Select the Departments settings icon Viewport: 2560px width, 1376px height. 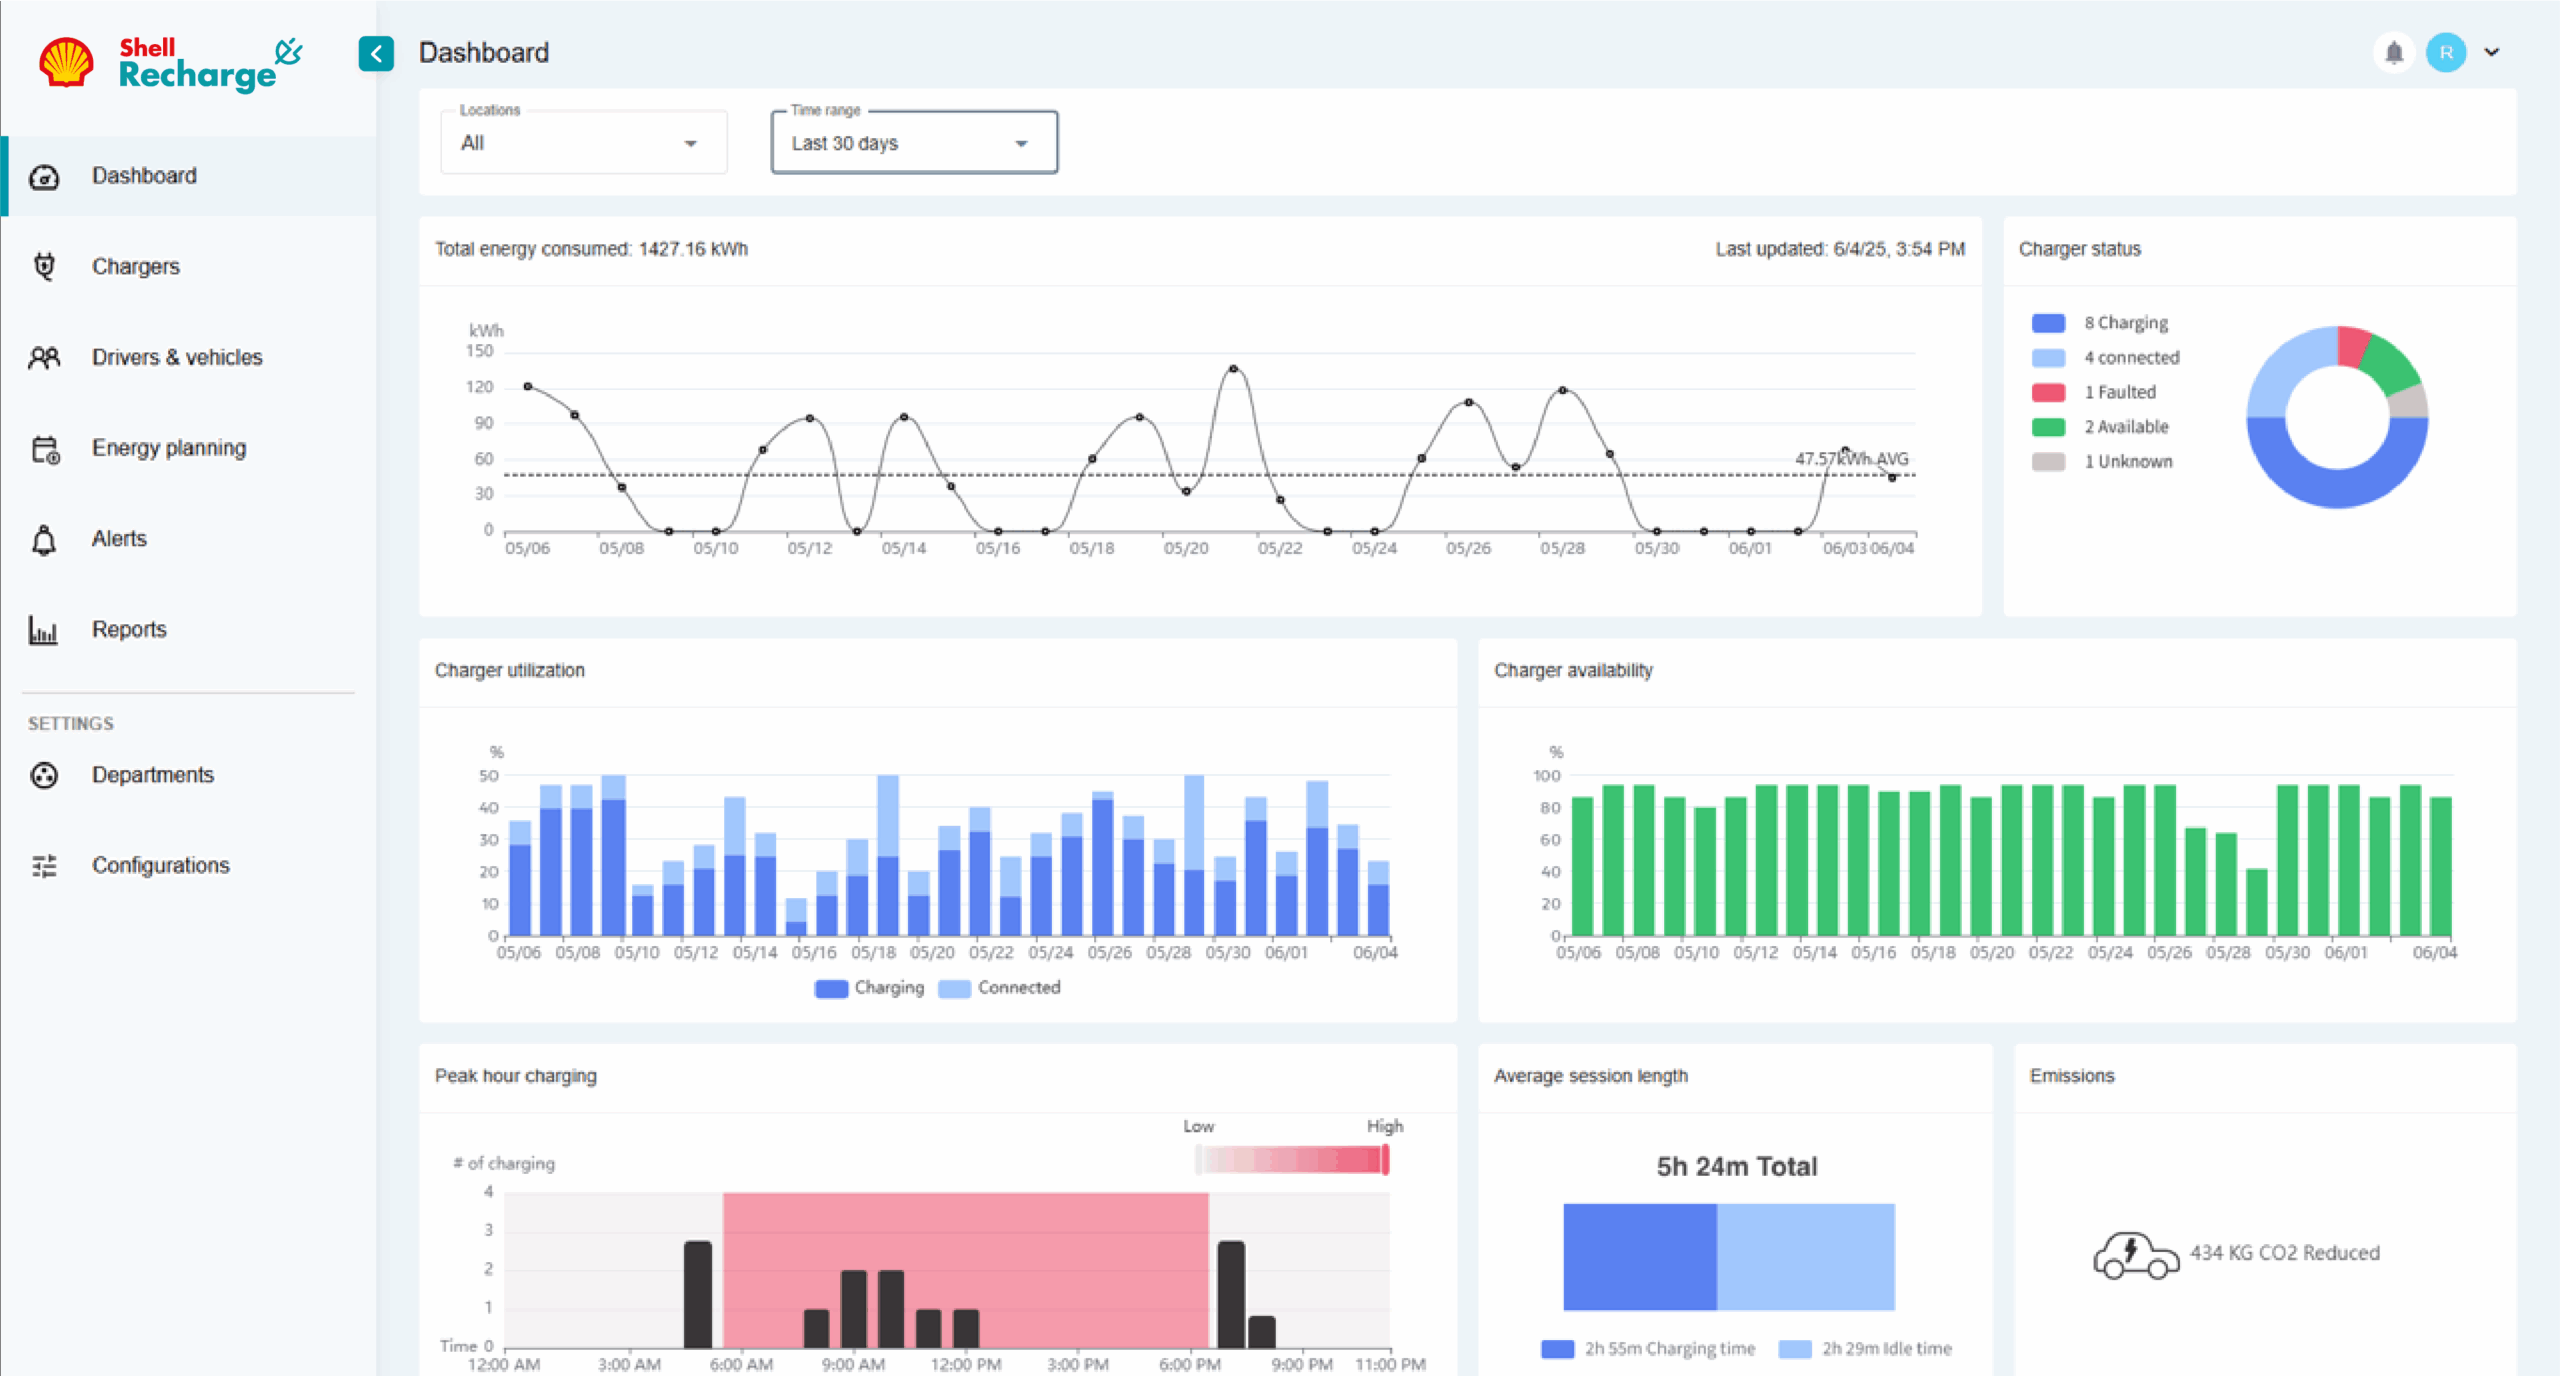pos(44,774)
